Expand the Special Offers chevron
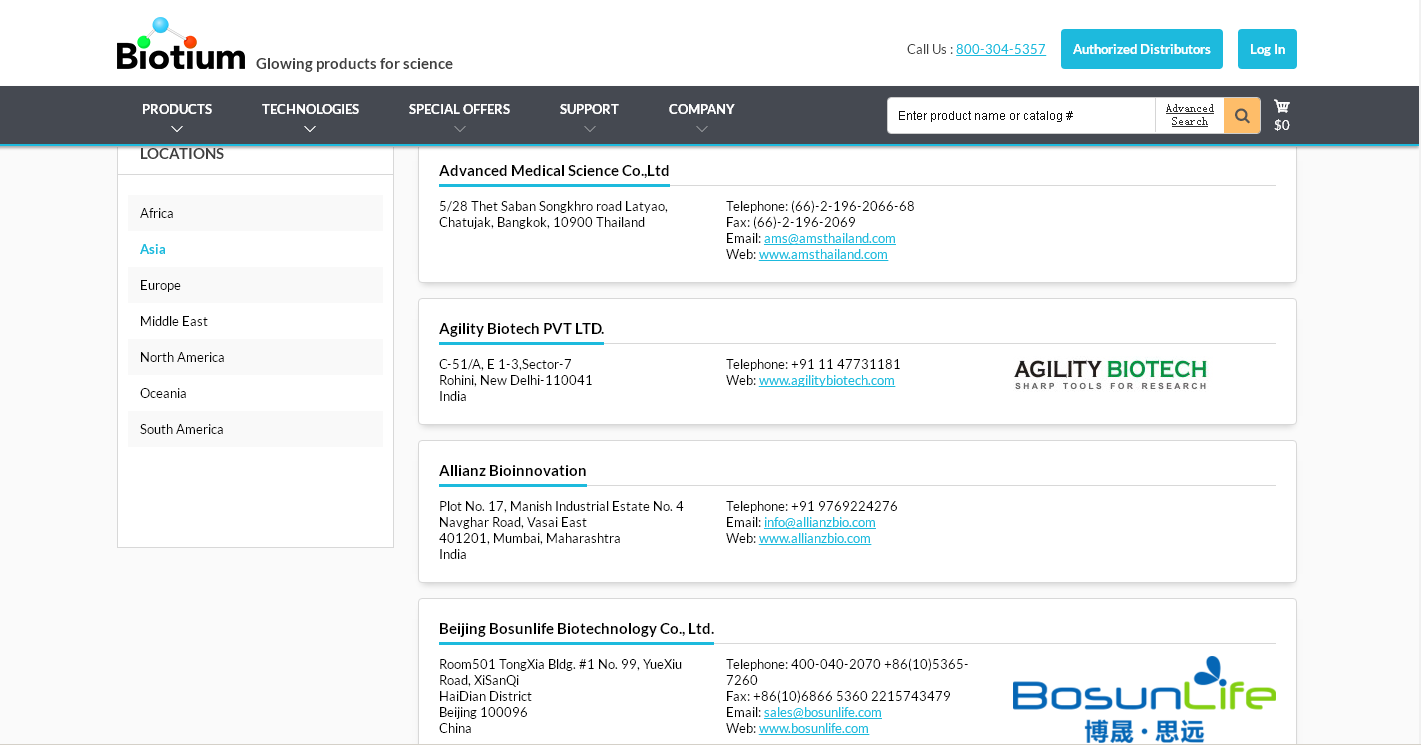The image size is (1421, 745). [x=459, y=129]
